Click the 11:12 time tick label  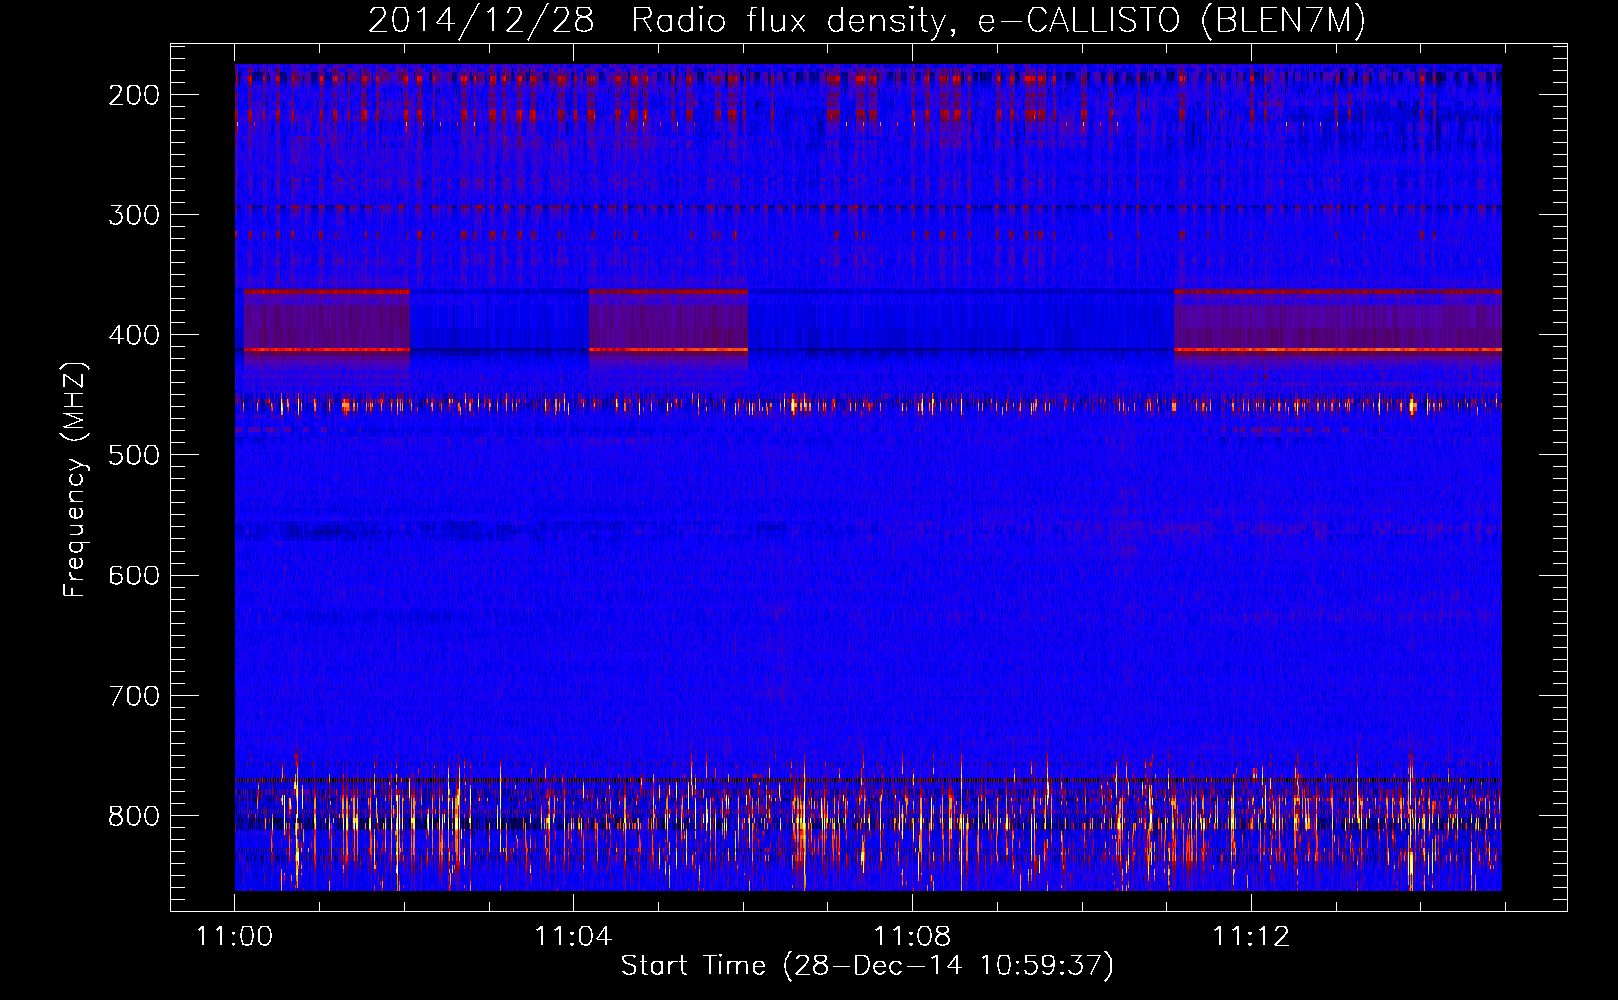1251,937
